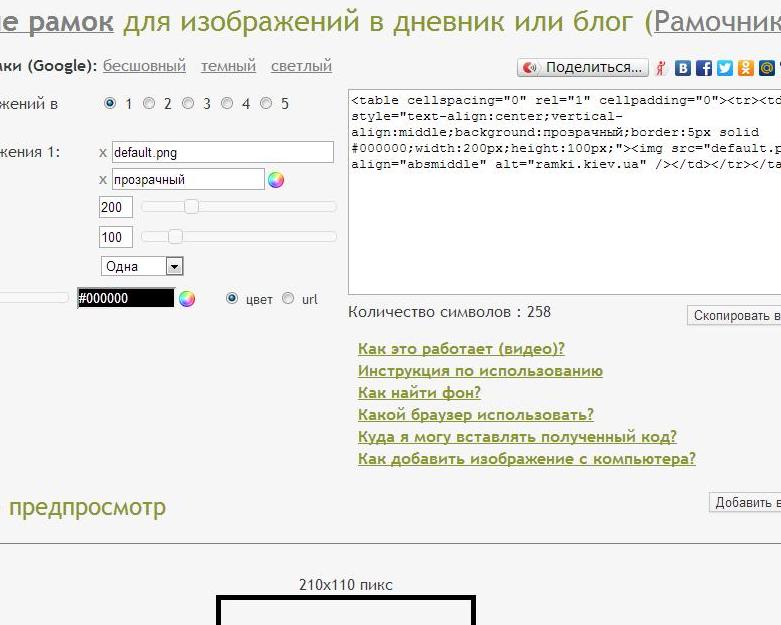Choose цвет radio option
Viewport: 781px width, 625px height.
tap(232, 298)
